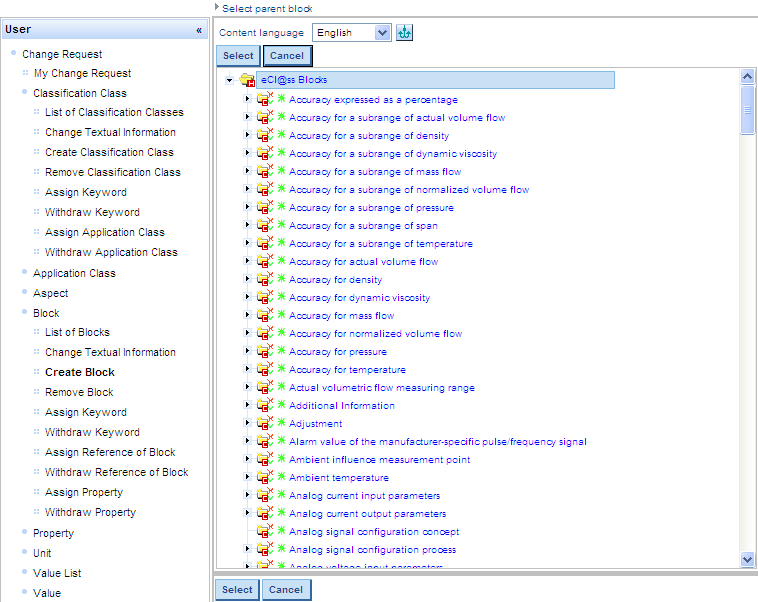Expand the Analog current input parameters node

pos(248,496)
